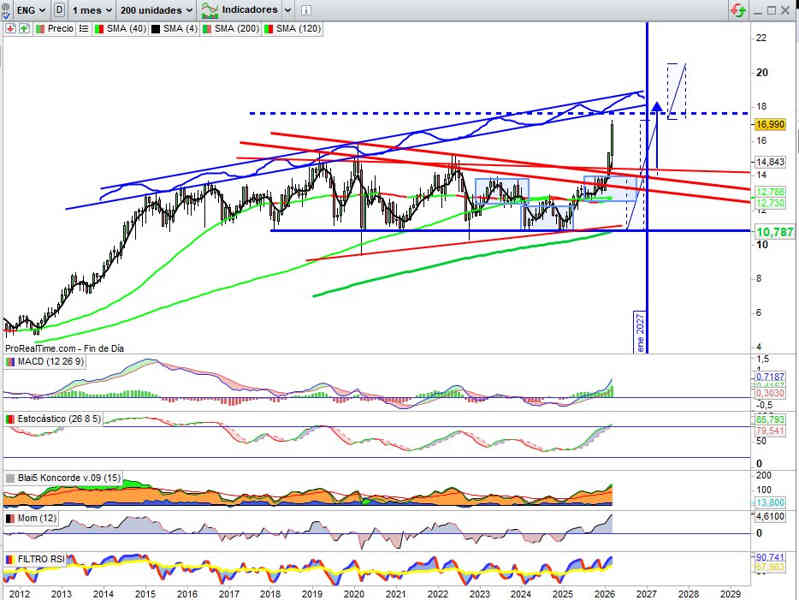The height and width of the screenshot is (600, 799).
Task: Click the green up-arrow icon beside Precio
Action: point(22,29)
